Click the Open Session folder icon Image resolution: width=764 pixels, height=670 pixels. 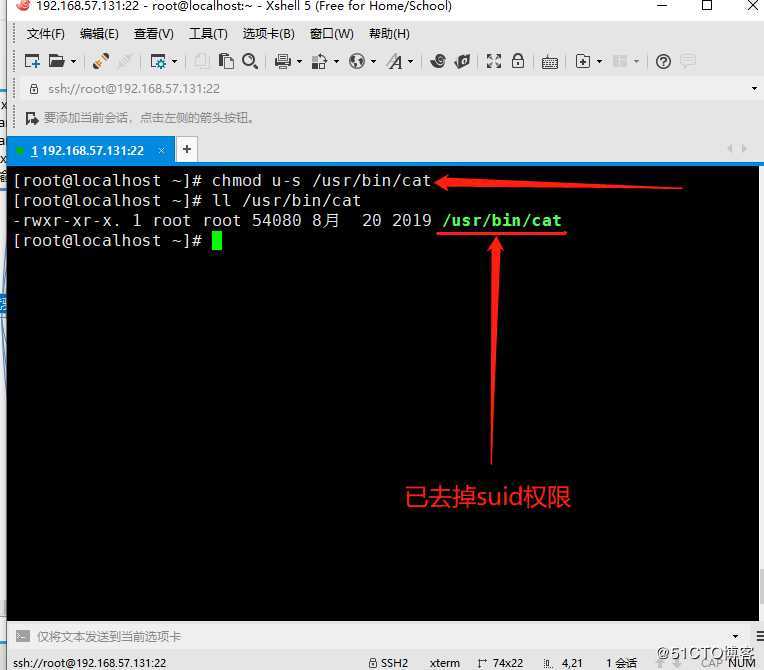[57, 61]
